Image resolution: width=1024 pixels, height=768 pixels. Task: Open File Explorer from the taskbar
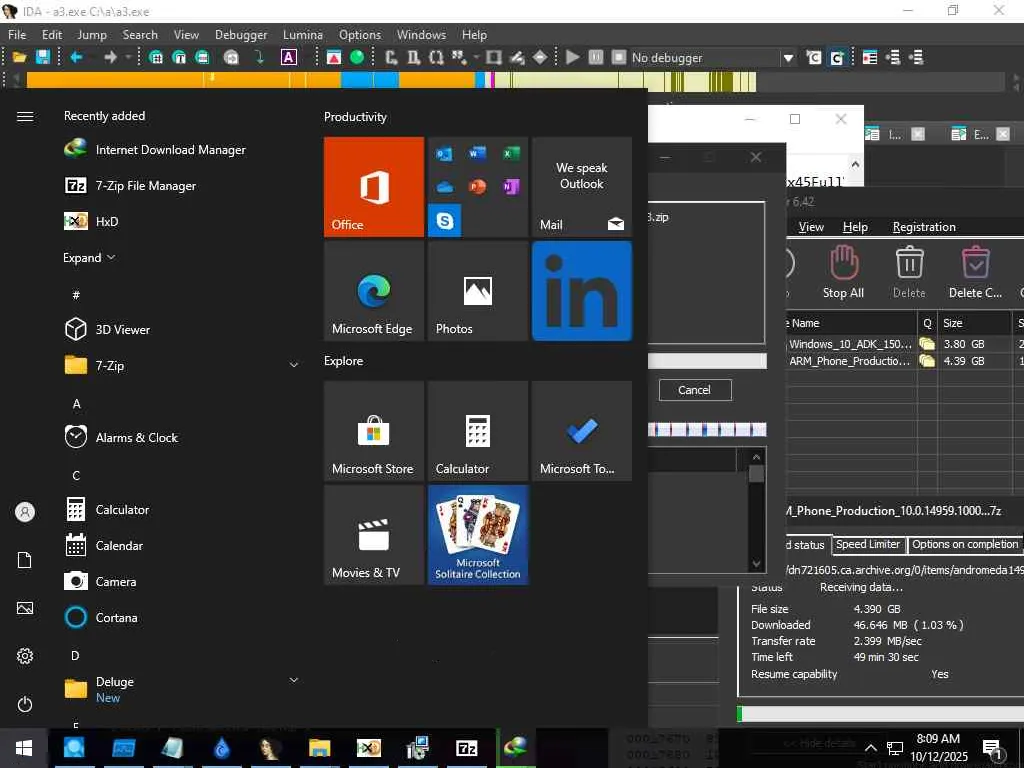[319, 748]
